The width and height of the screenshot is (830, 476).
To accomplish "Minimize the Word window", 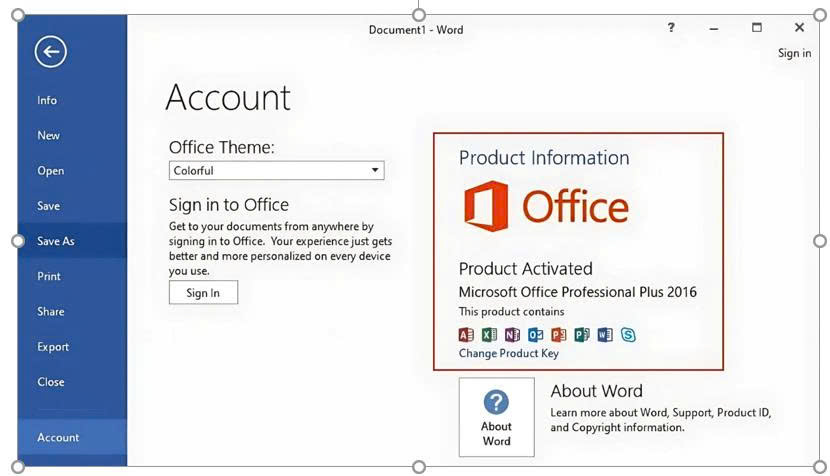I will tap(714, 28).
